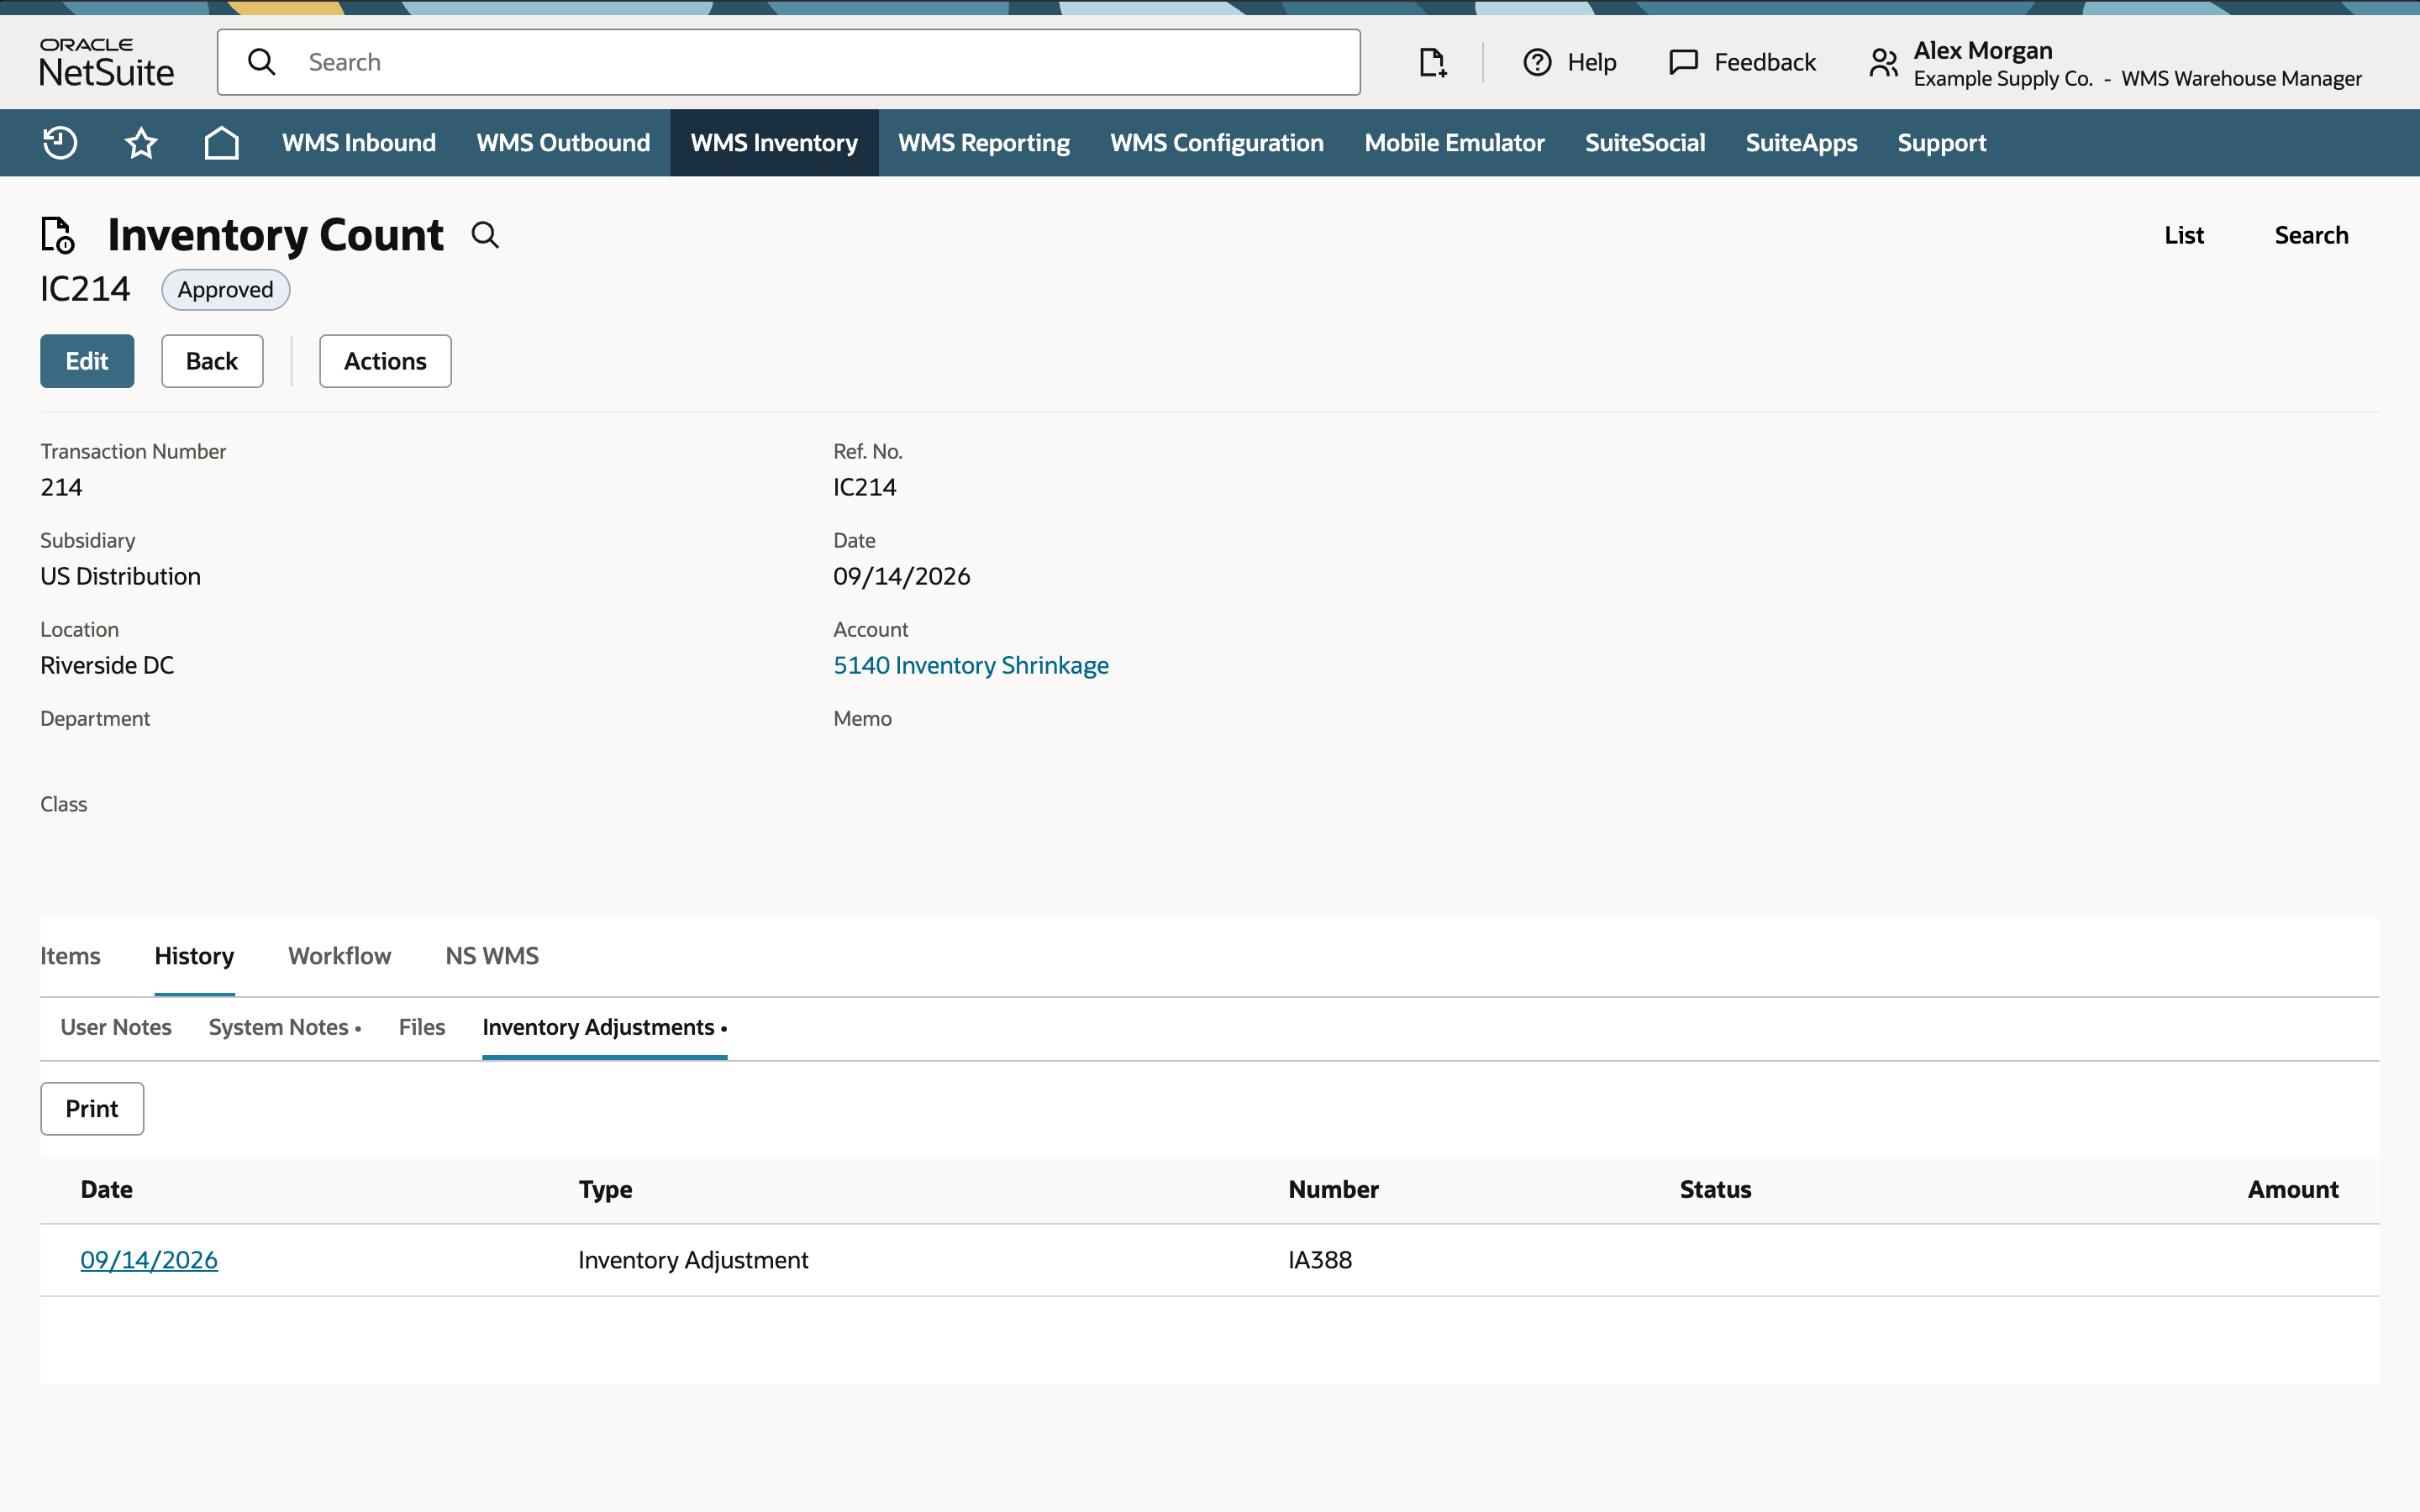Screen dimensions: 2420x1512
Task: Switch to the Workflow tab
Action: coord(340,956)
